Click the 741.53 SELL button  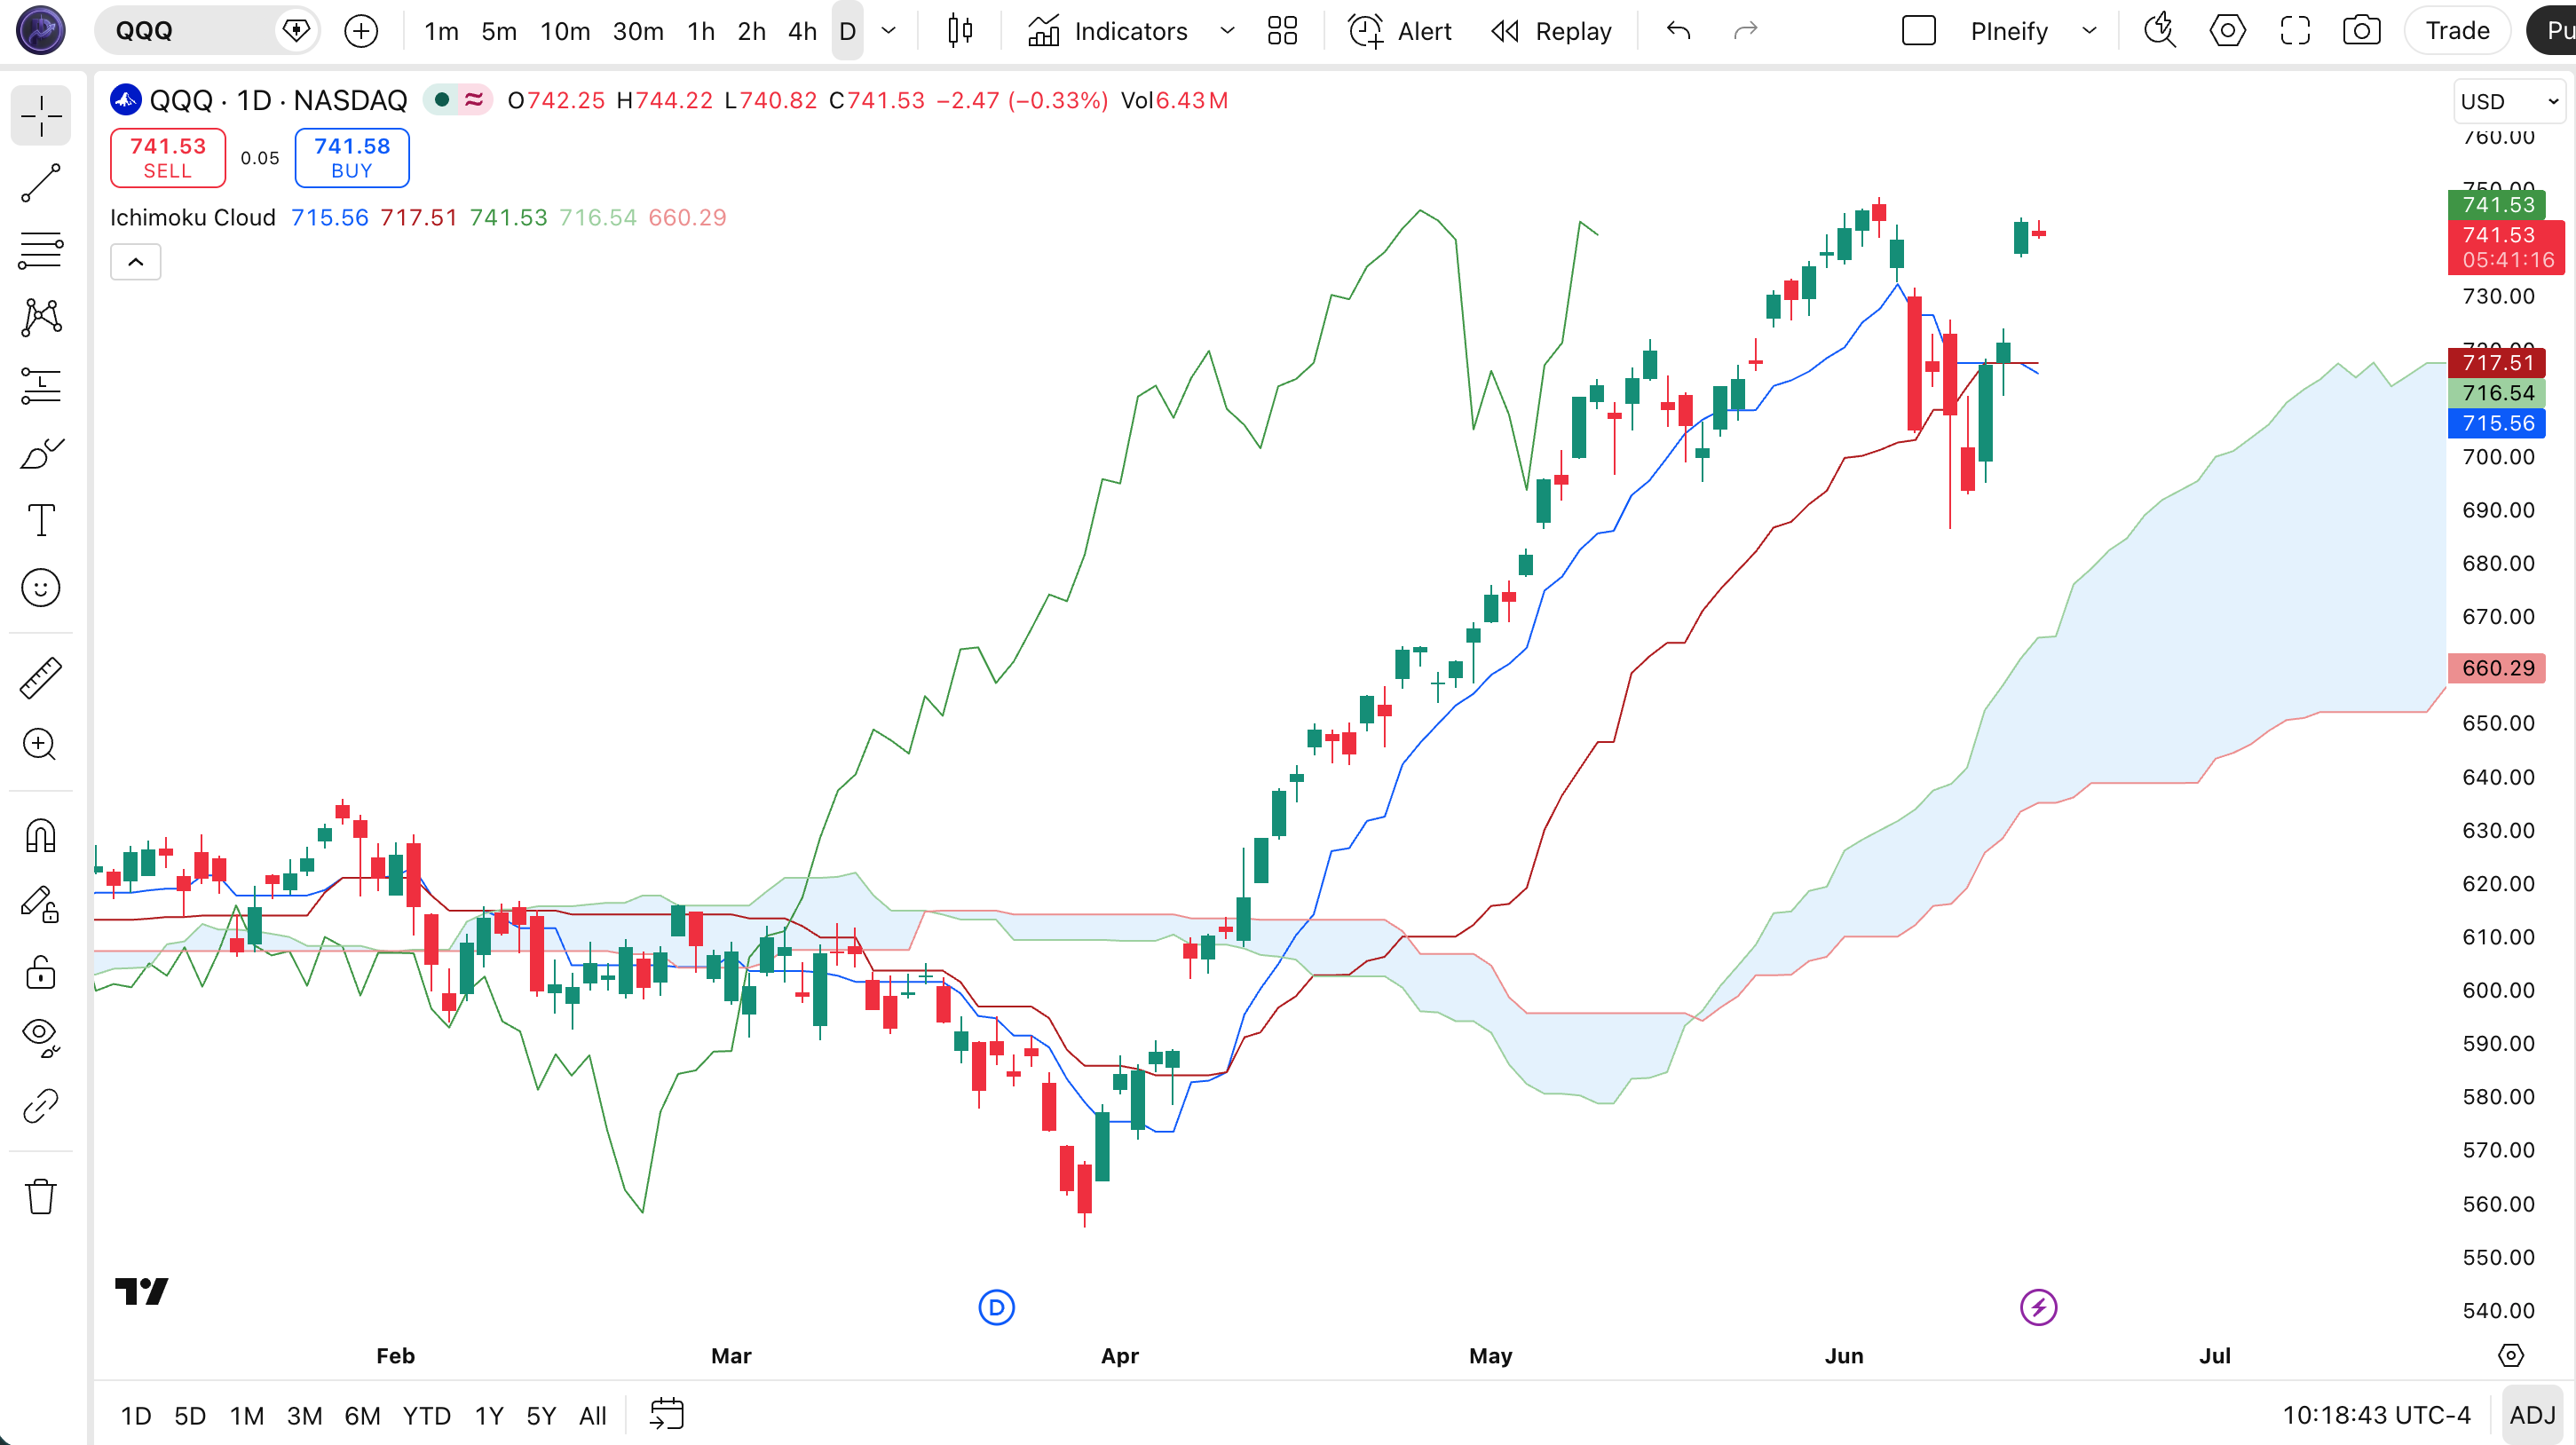tap(168, 158)
